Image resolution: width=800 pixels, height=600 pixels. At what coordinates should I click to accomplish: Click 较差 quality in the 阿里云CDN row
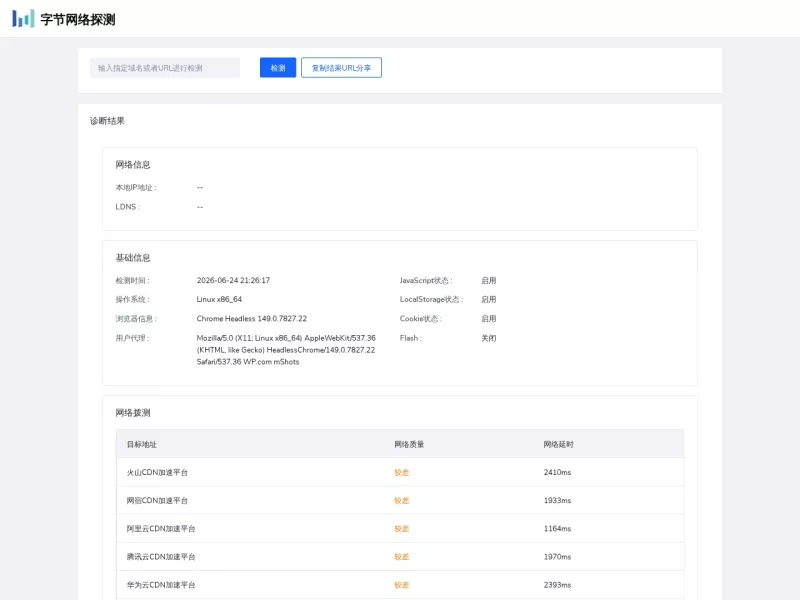[402, 529]
